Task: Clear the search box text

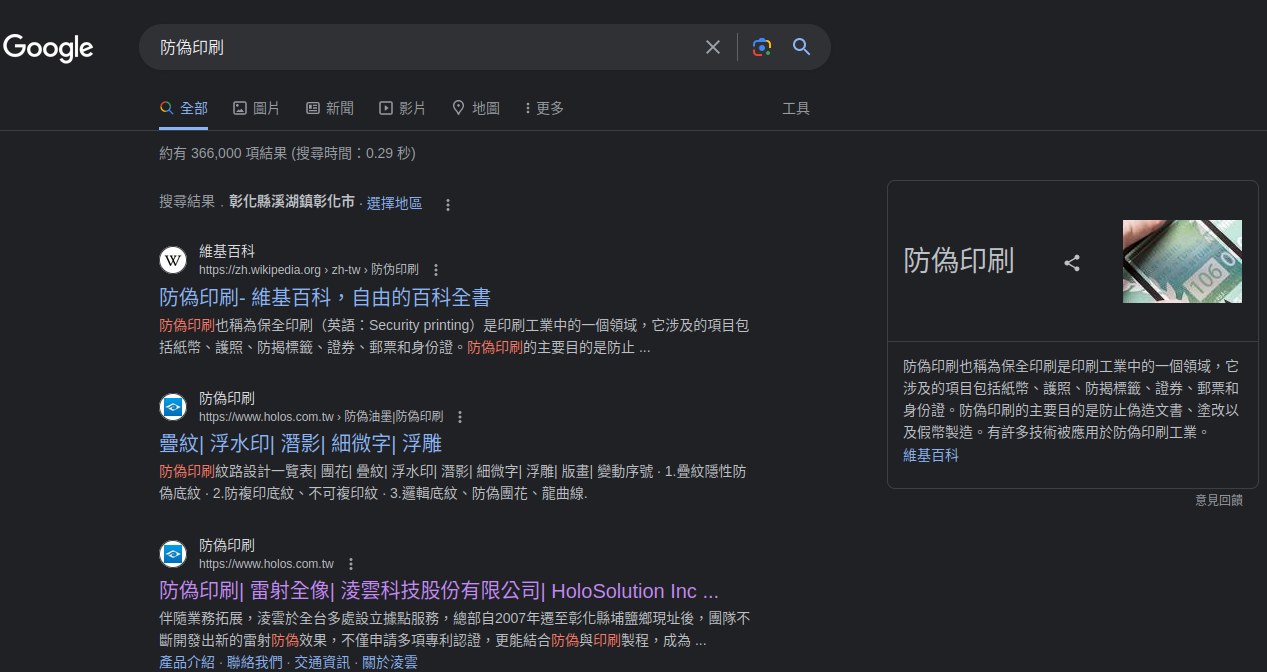Action: coord(712,47)
